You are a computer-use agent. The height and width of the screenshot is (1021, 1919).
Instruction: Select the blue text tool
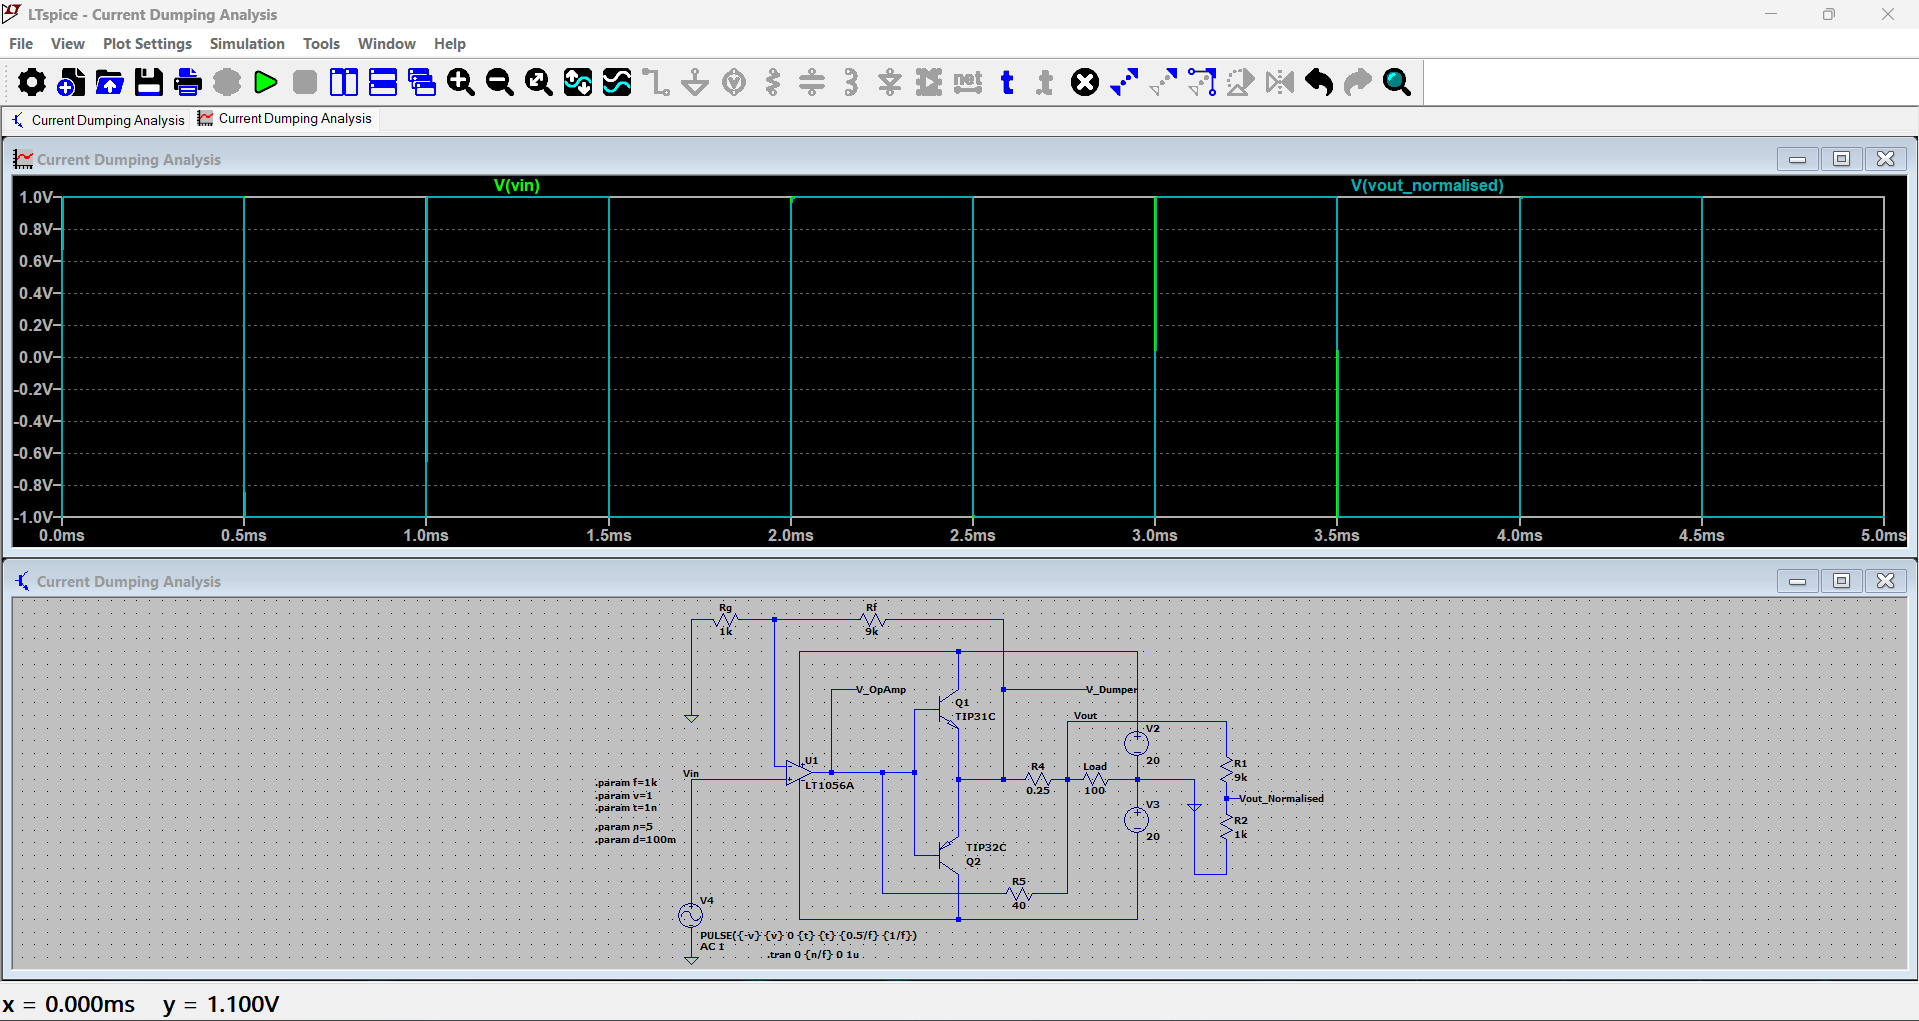(1007, 82)
